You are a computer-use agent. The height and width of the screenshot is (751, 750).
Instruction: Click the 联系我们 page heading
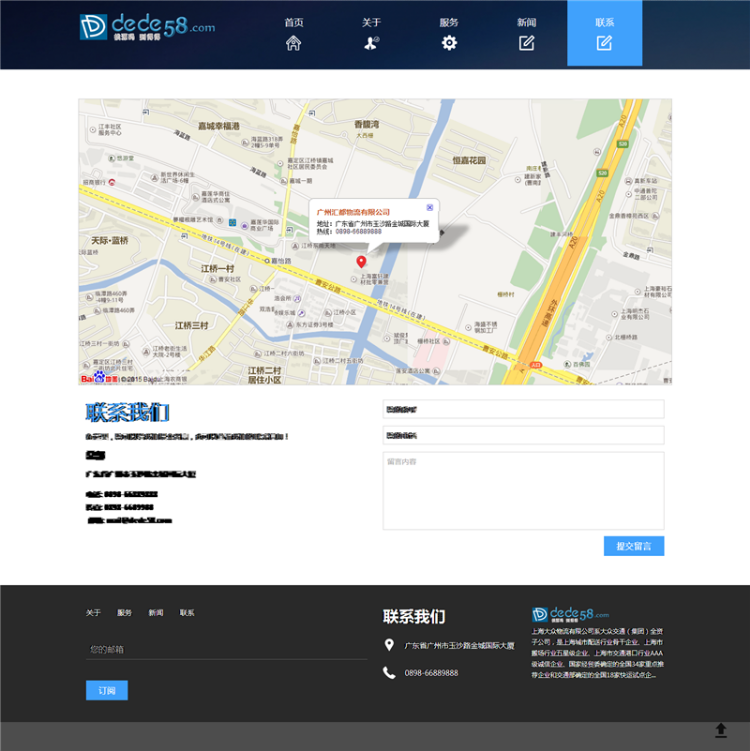pyautogui.click(x=127, y=412)
